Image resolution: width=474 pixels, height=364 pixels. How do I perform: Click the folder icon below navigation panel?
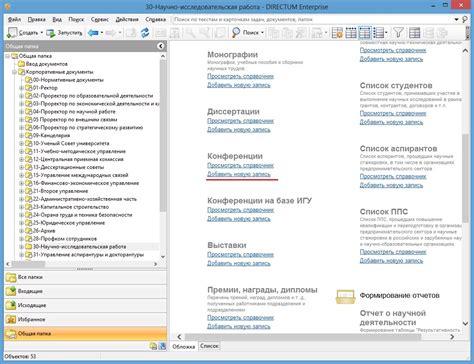click(x=153, y=346)
